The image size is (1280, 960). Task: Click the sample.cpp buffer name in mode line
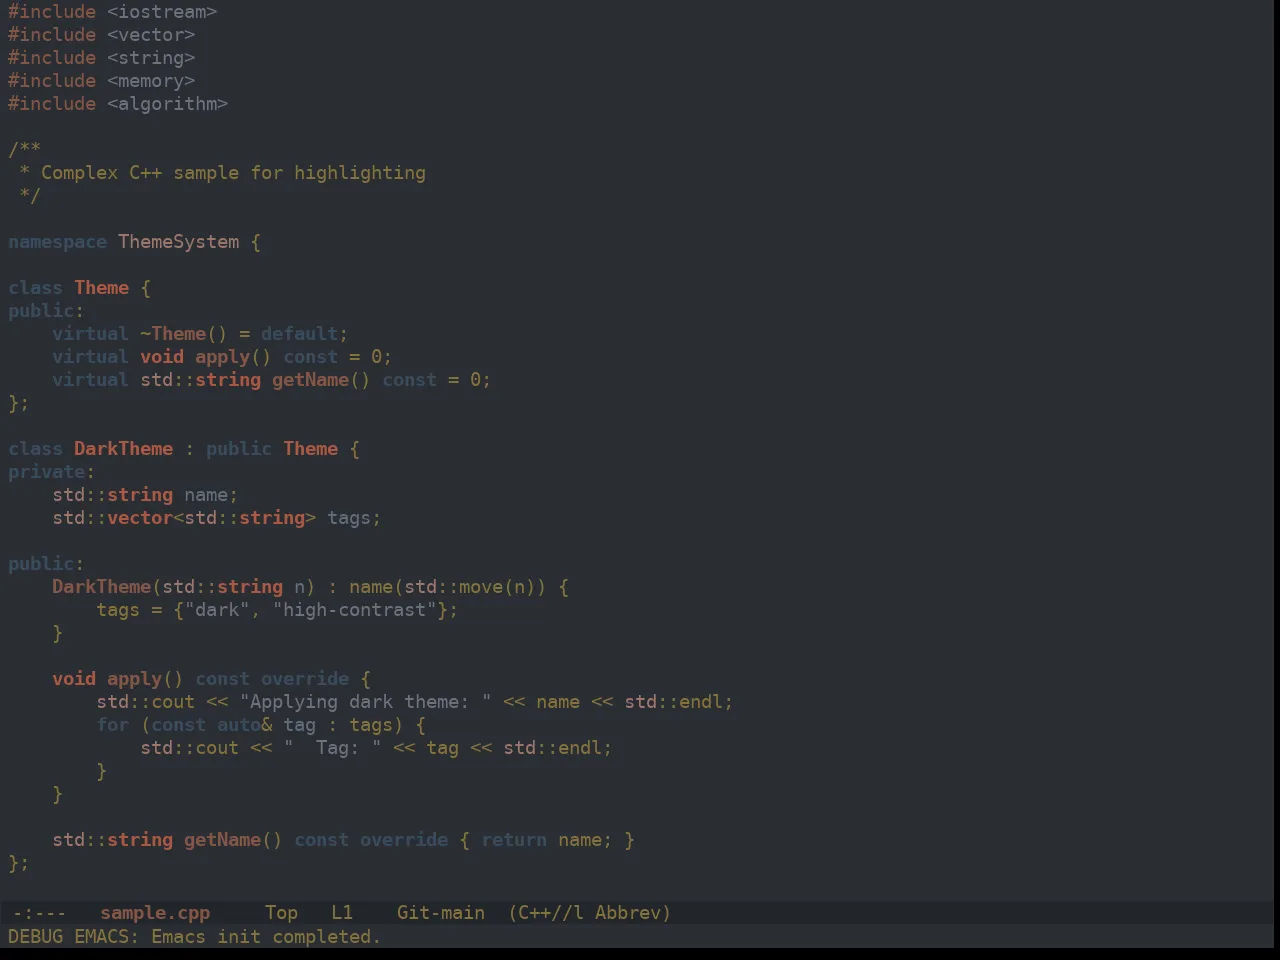pos(155,913)
